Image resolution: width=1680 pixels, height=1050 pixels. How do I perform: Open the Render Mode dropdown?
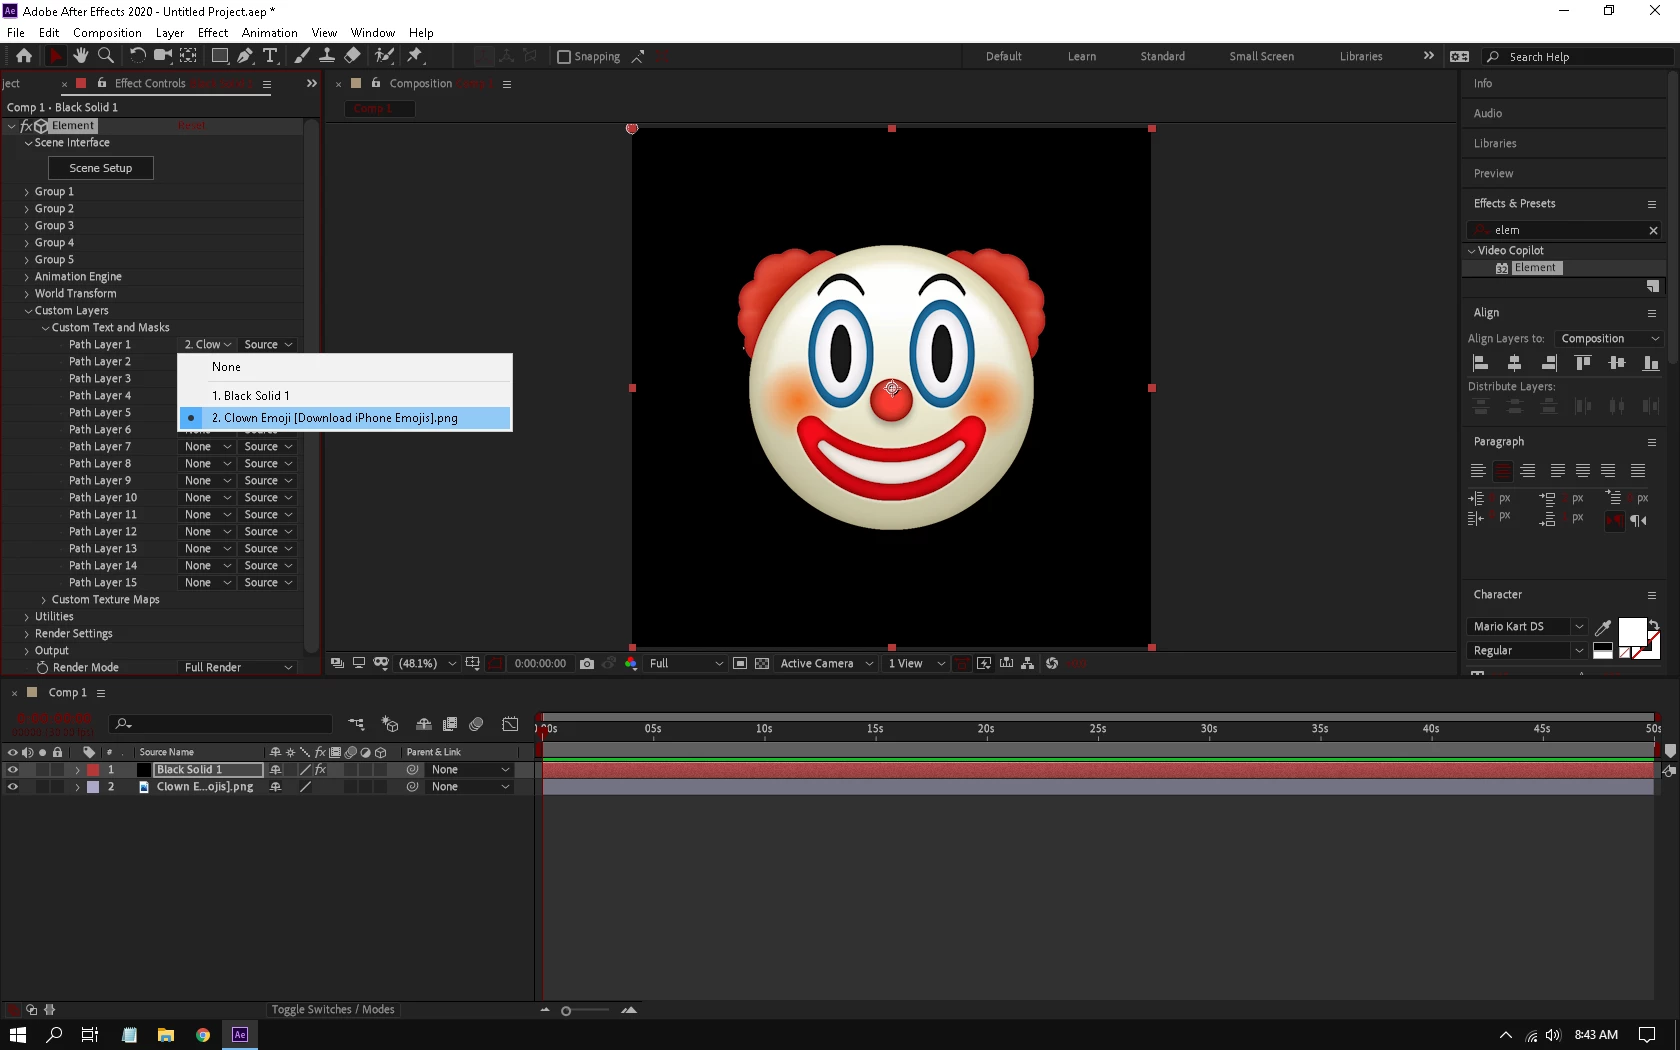click(x=238, y=668)
